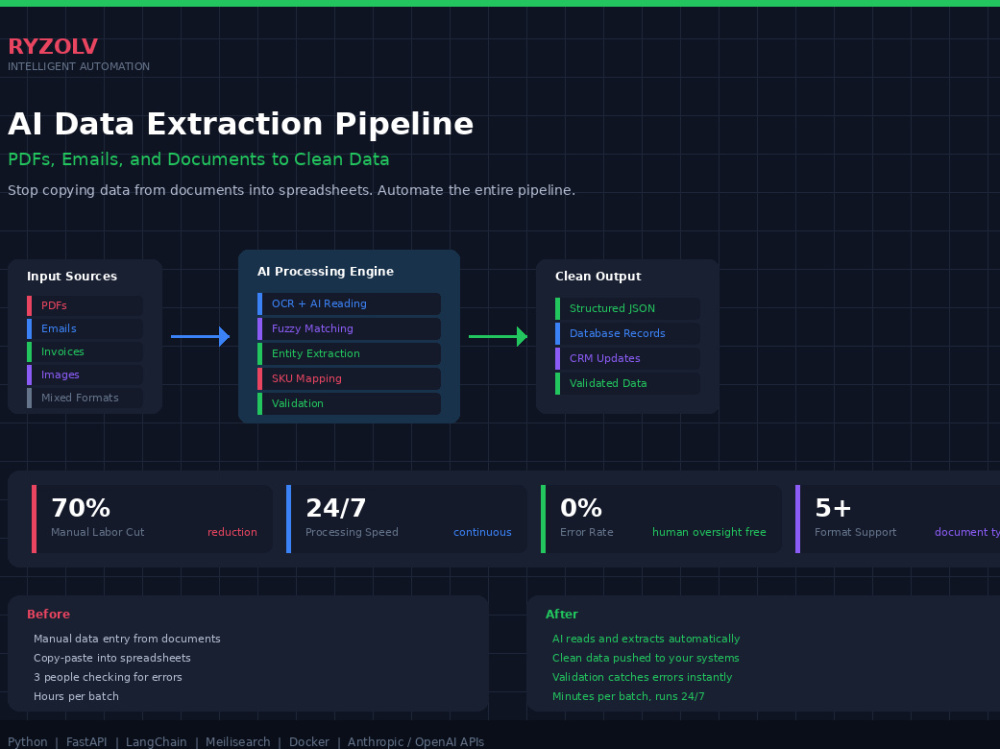Select the Invoices input source row
This screenshot has height=749, width=1000.
85,352
